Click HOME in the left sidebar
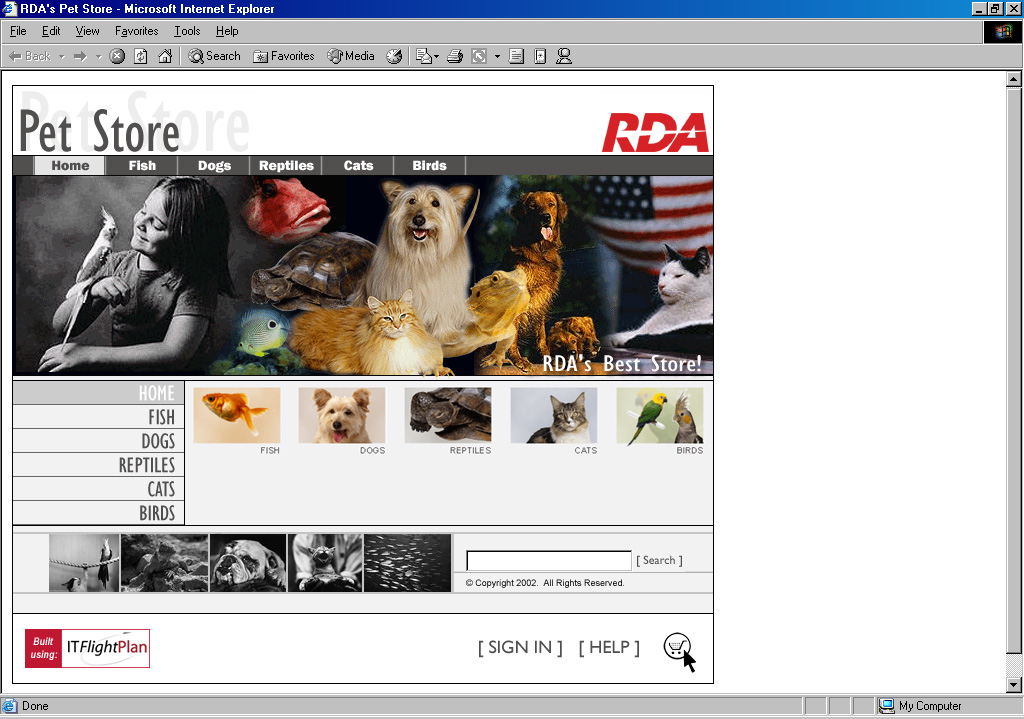 tap(99, 392)
